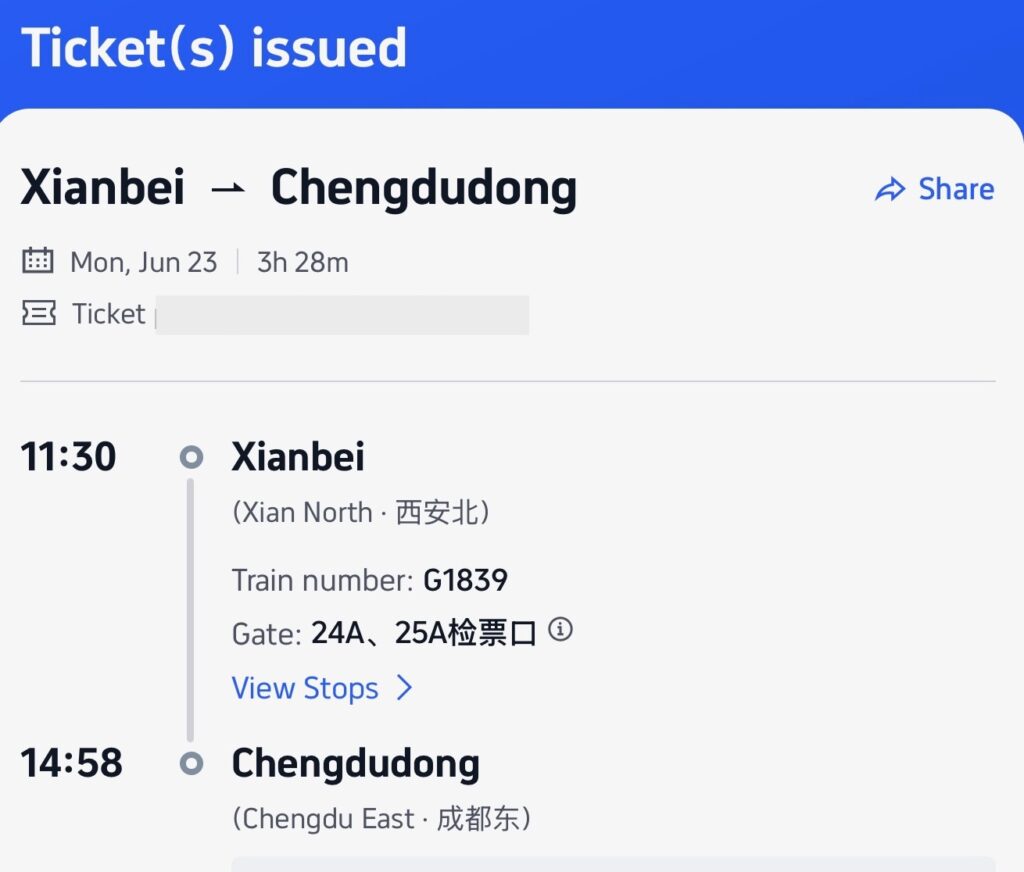Viewport: 1024px width, 872px height.
Task: Tap the Share label text
Action: pyautogui.click(x=956, y=189)
